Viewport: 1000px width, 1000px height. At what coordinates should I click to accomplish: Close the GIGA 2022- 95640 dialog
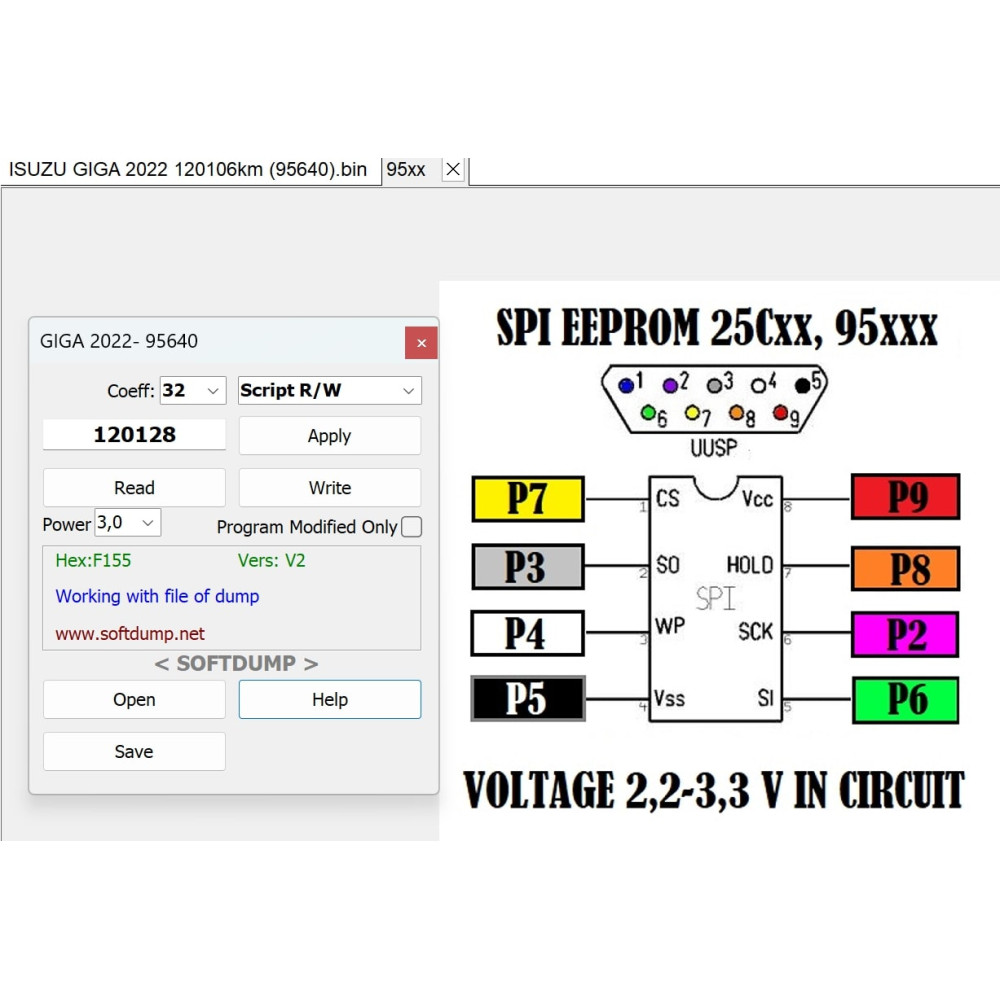(421, 343)
